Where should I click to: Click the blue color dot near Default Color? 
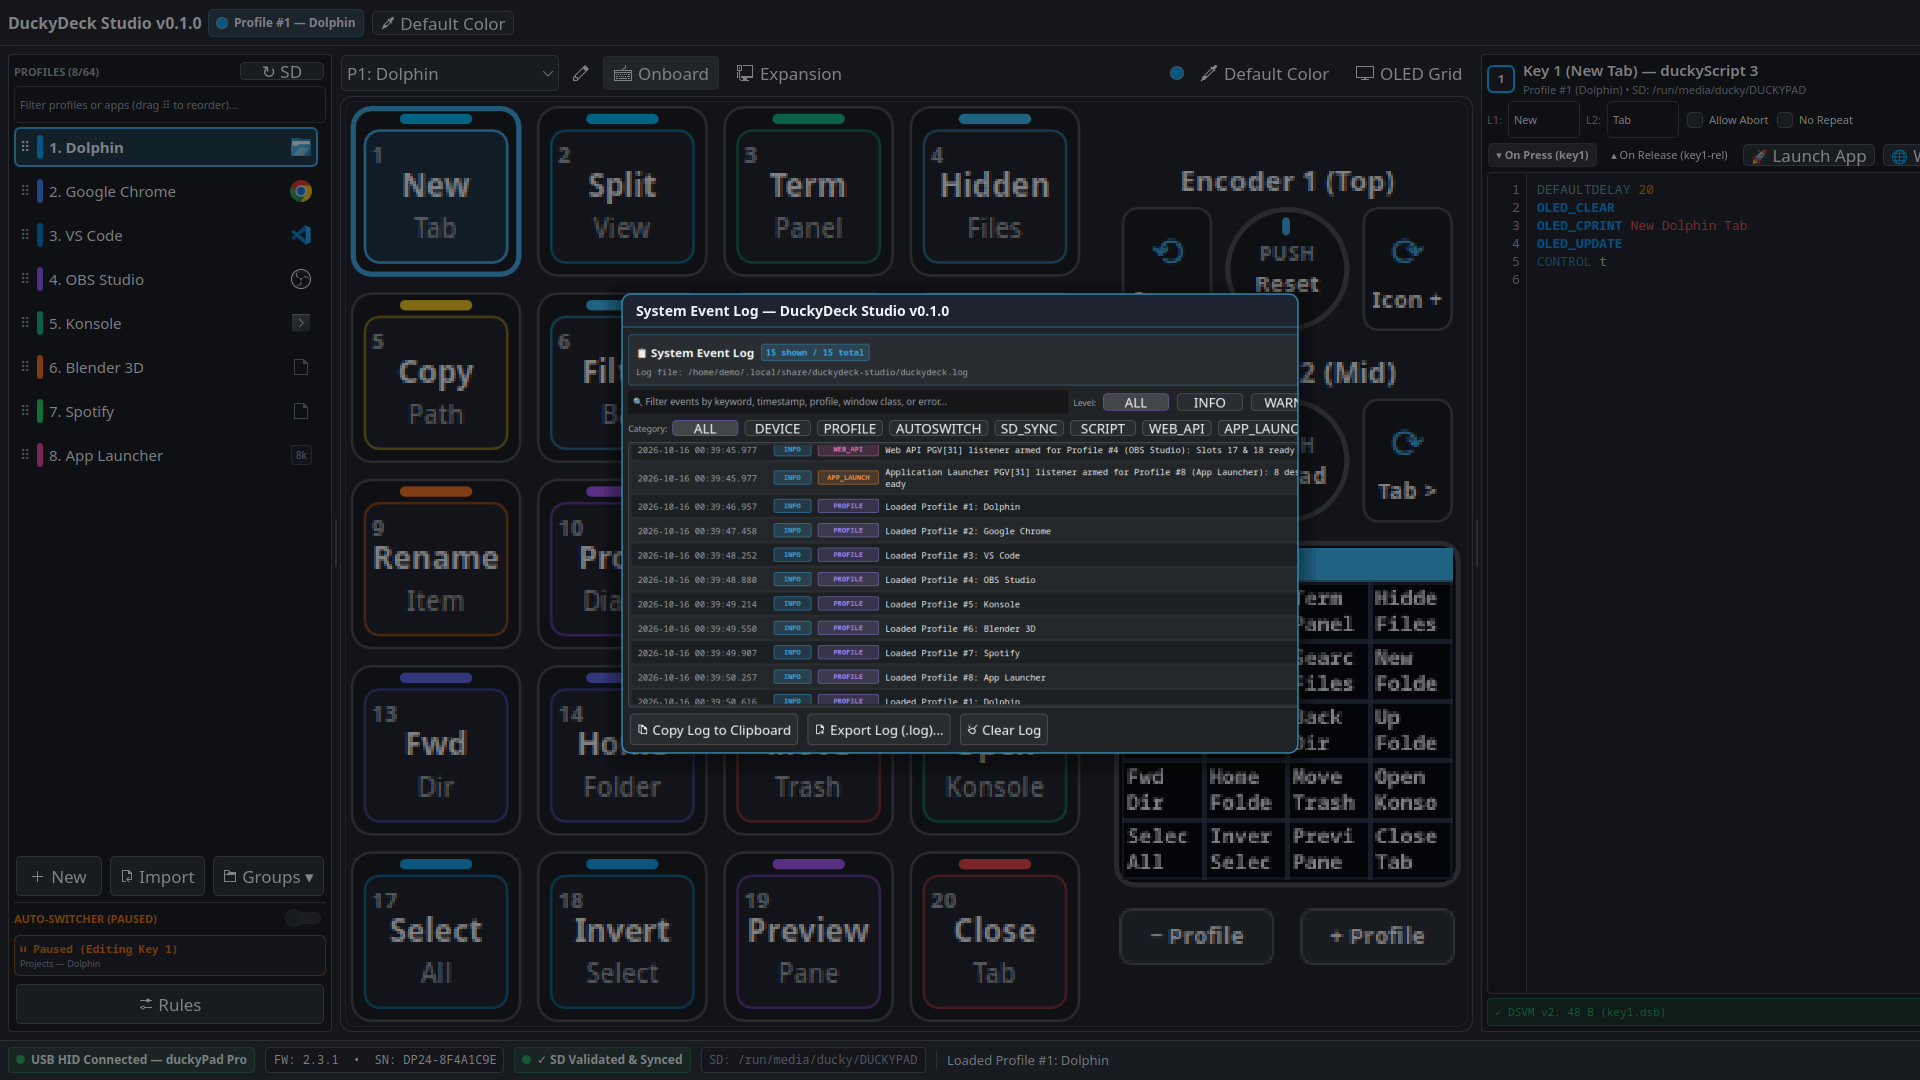tap(1177, 73)
